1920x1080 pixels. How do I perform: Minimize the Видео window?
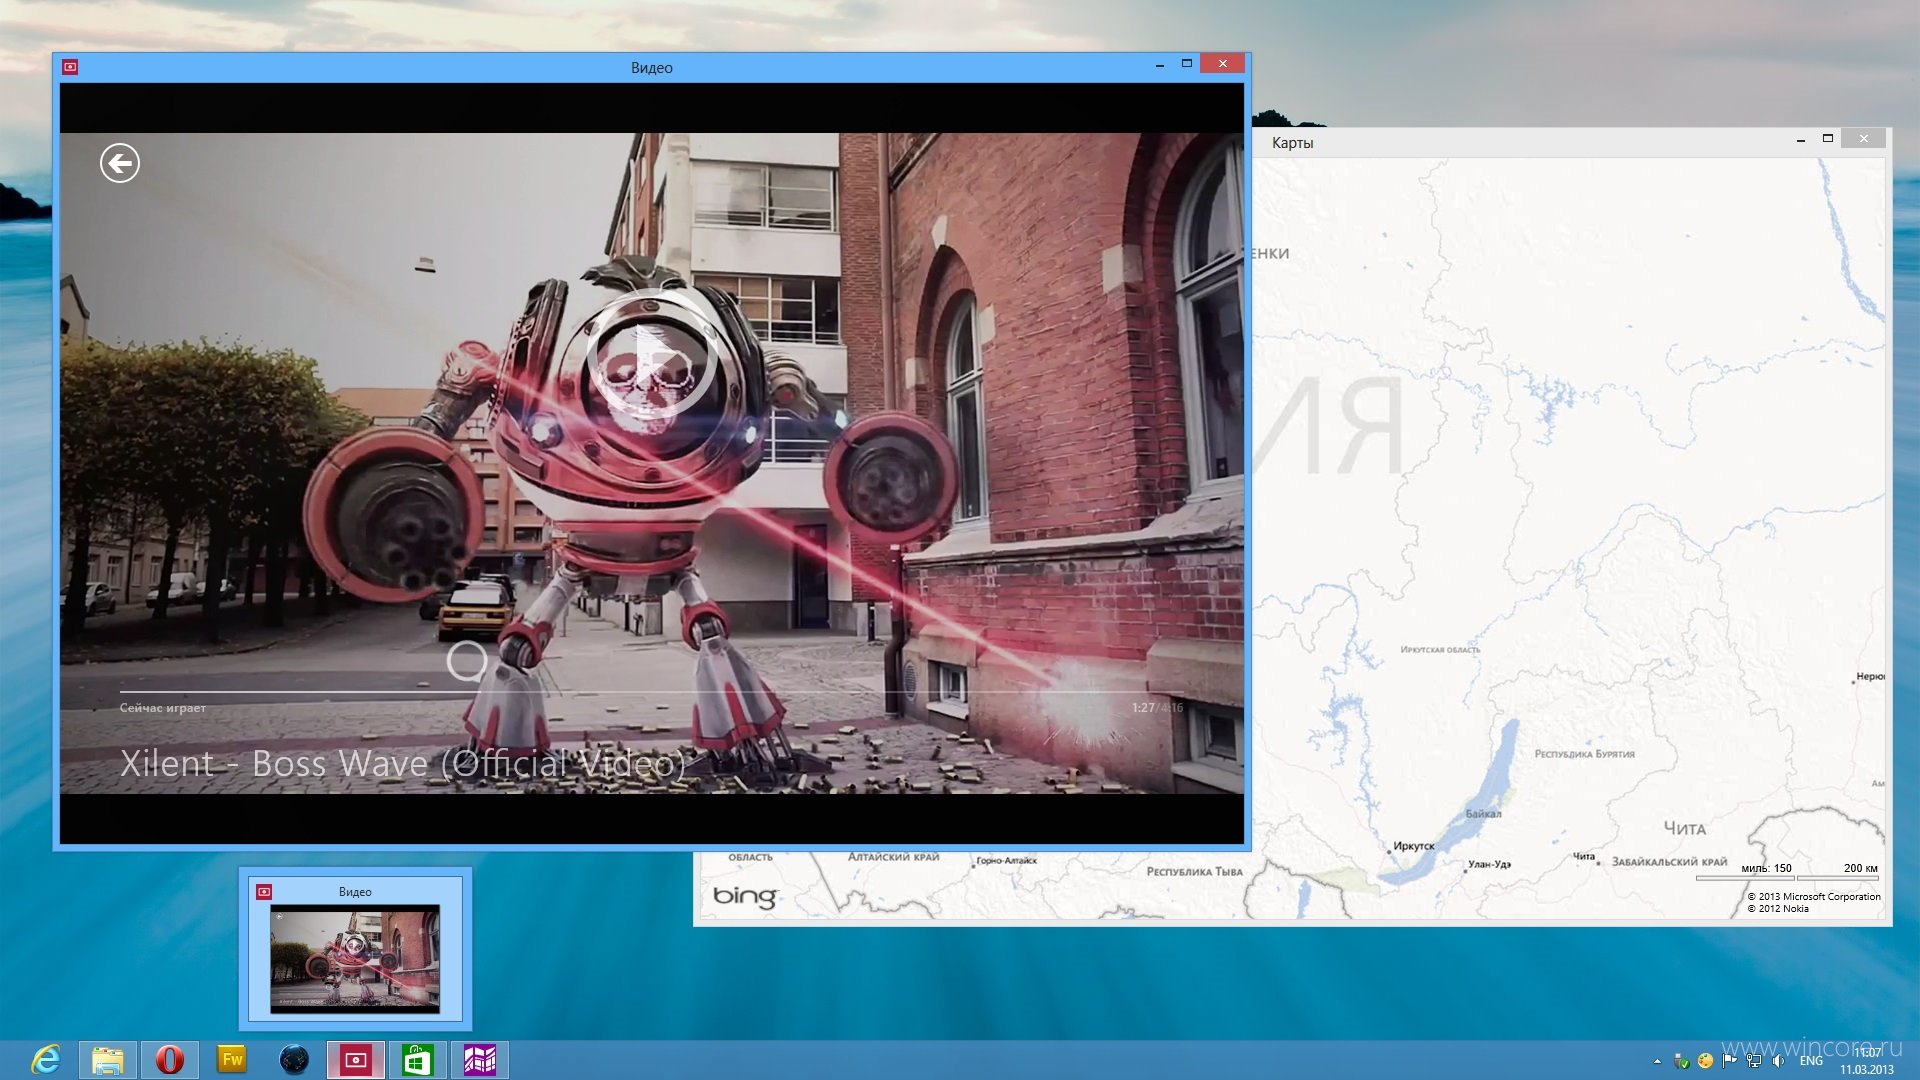point(1160,65)
